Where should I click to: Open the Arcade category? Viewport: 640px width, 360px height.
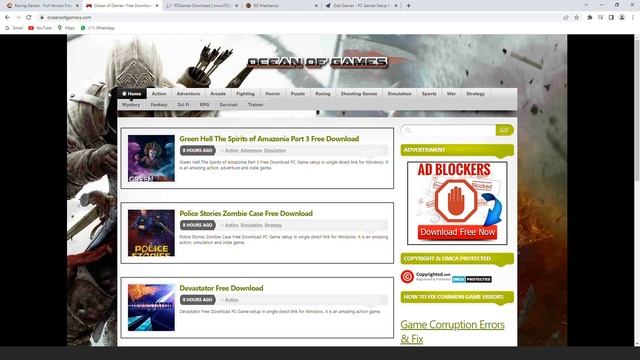218,93
